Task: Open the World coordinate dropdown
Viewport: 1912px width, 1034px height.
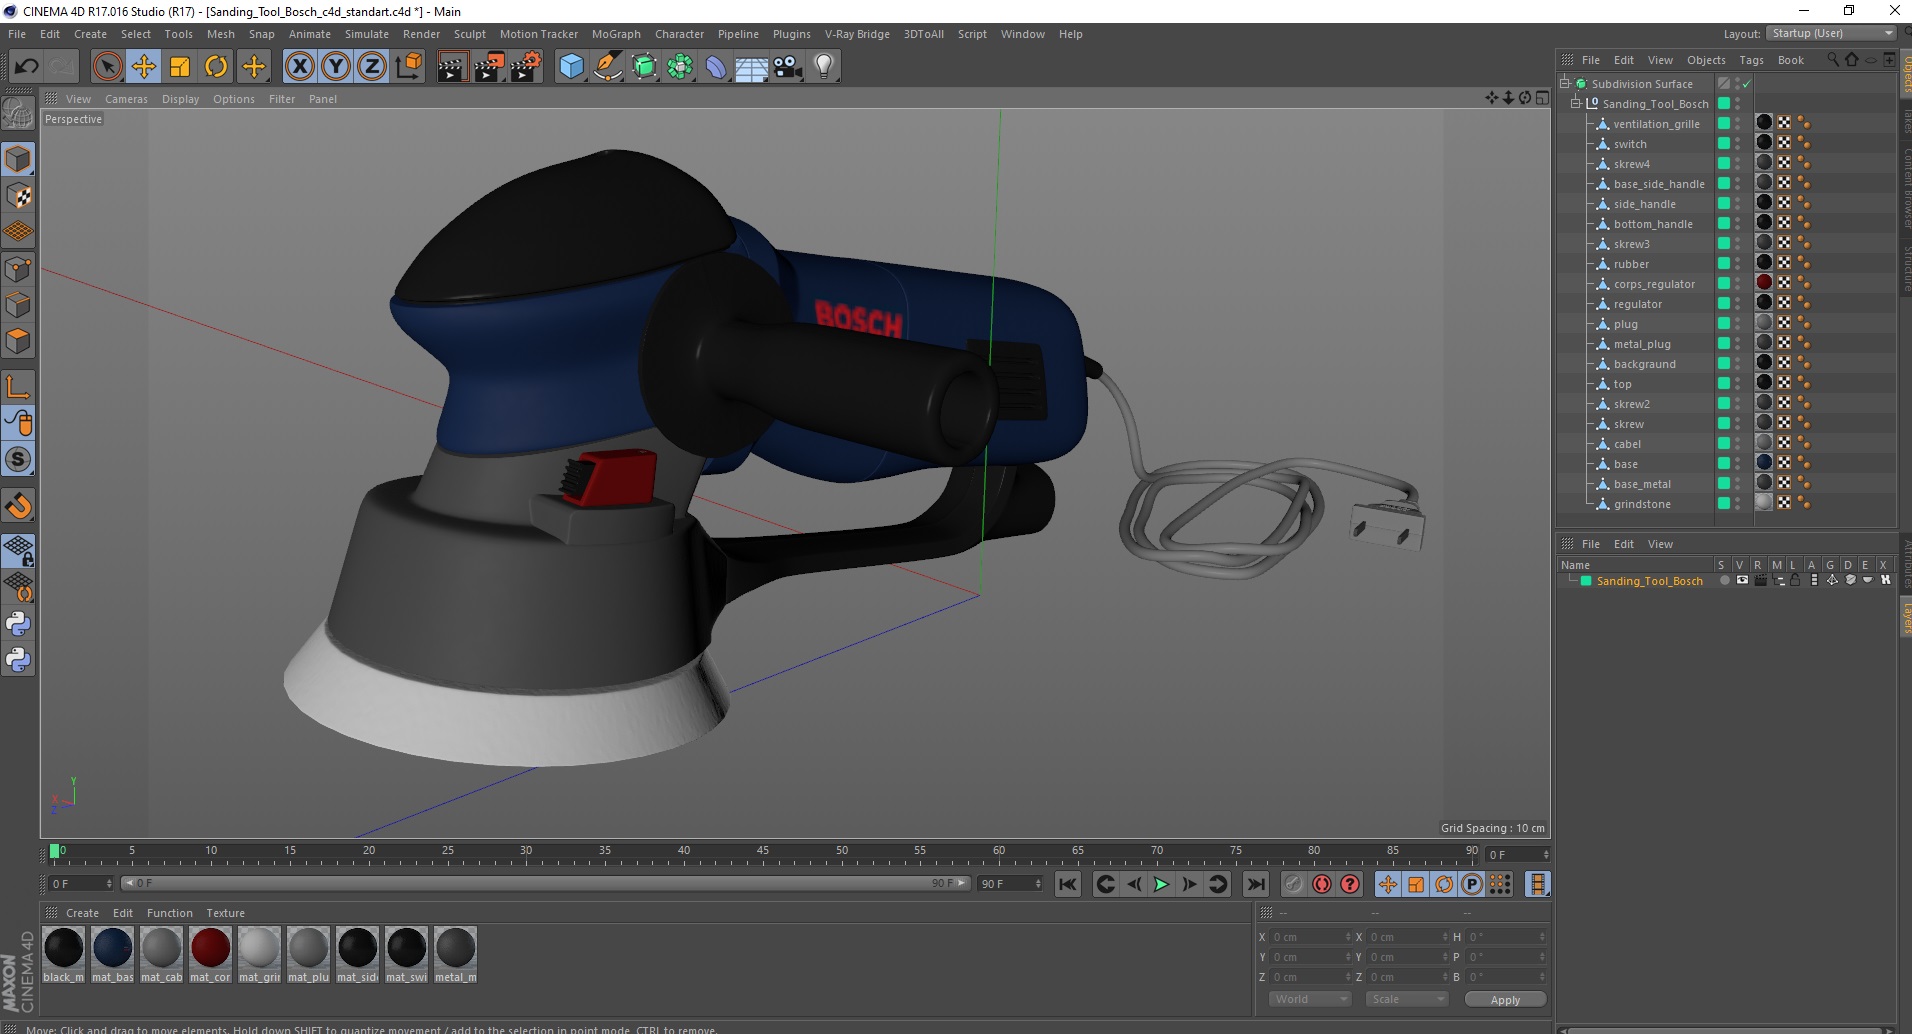Action: click(1310, 999)
